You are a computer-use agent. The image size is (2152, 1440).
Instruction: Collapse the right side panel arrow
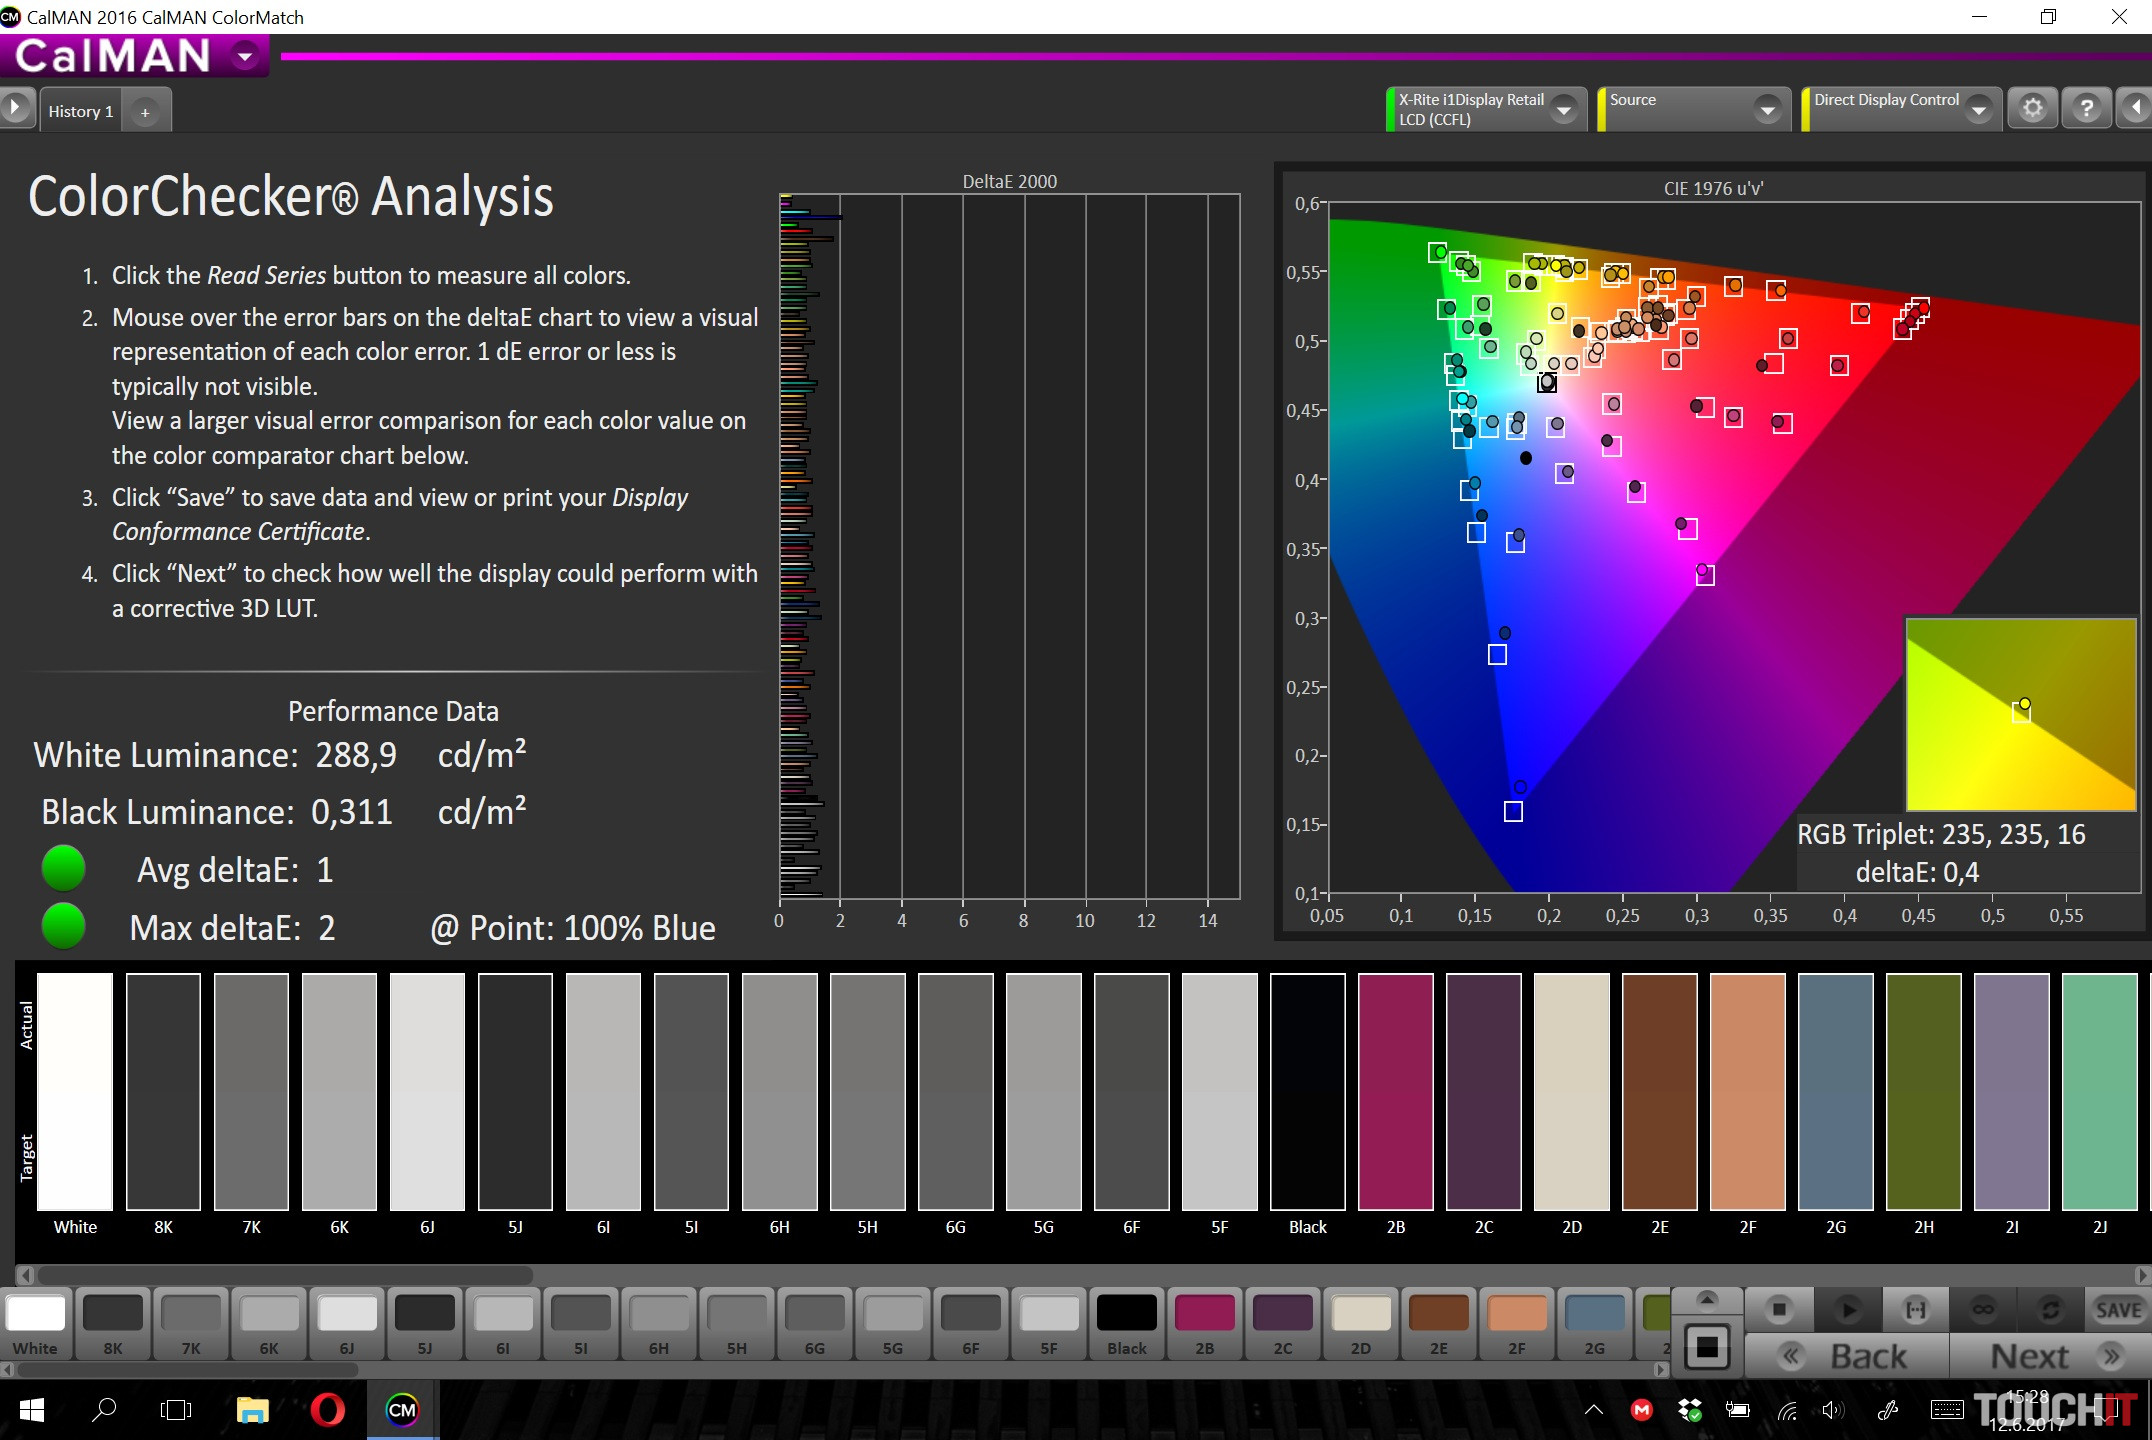point(2136,108)
